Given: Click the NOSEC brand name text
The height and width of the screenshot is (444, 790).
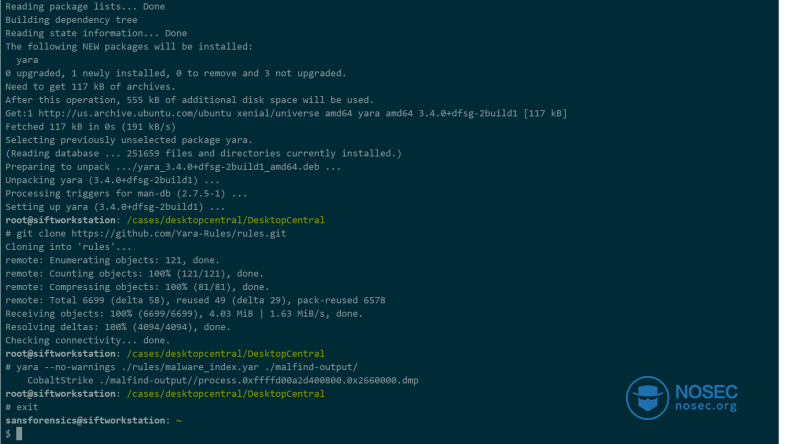Looking at the screenshot, I should (x=706, y=392).
